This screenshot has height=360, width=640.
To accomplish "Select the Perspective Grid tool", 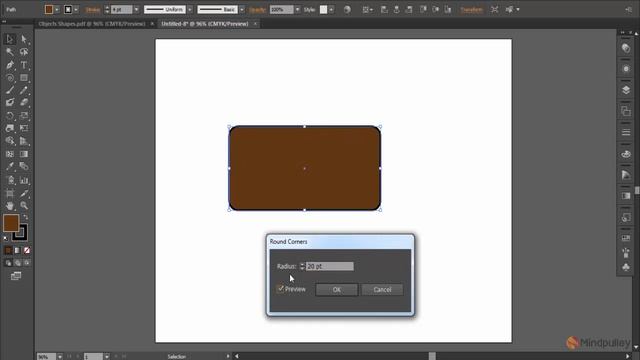I will coord(24,141).
